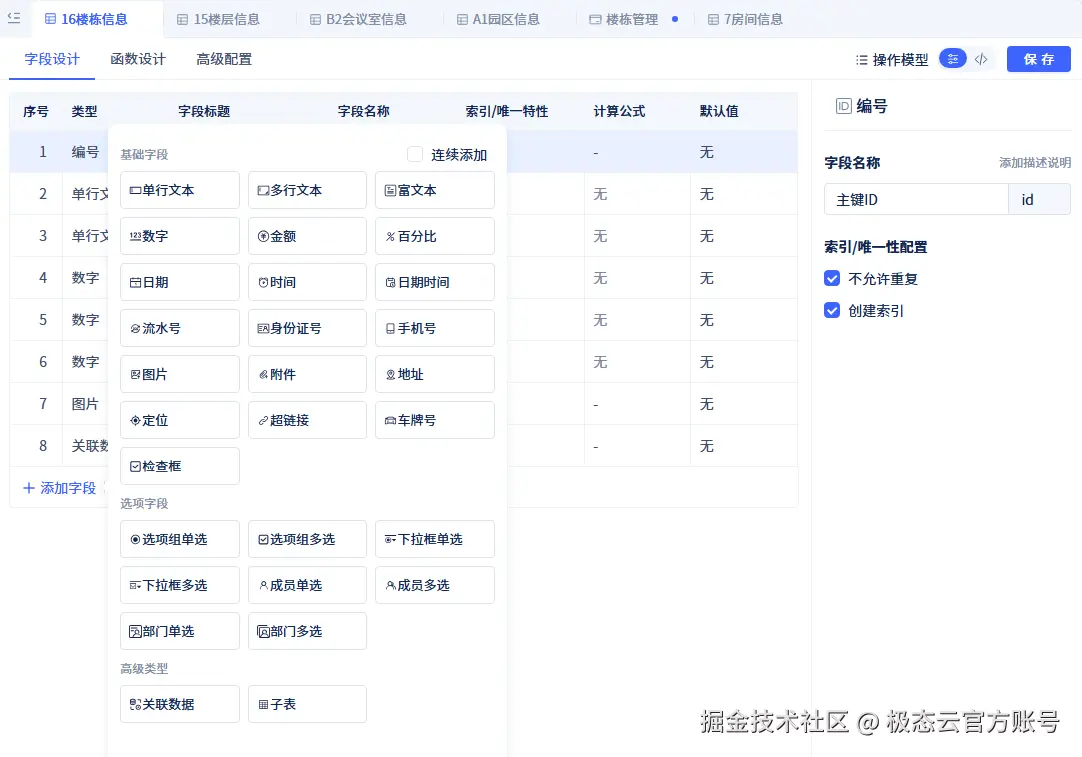Insert a 定位 location field
Screen dimensions: 1082x757
tap(179, 420)
